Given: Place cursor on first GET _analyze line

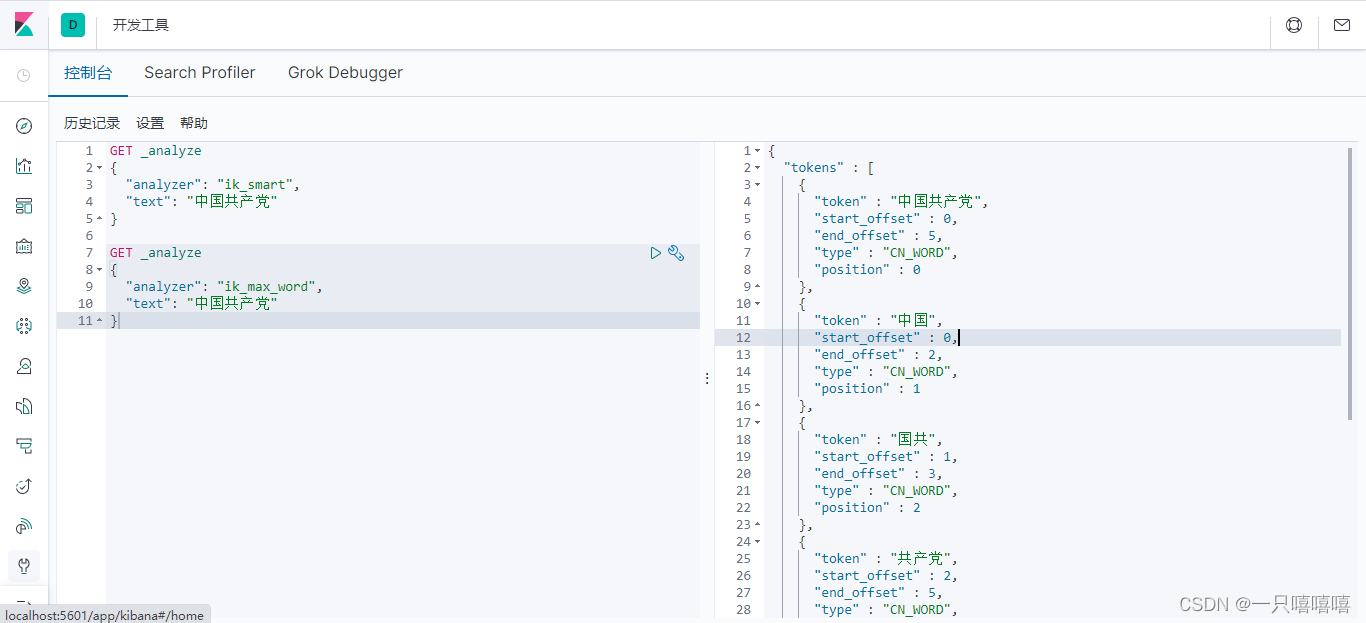Looking at the screenshot, I should tap(155, 151).
